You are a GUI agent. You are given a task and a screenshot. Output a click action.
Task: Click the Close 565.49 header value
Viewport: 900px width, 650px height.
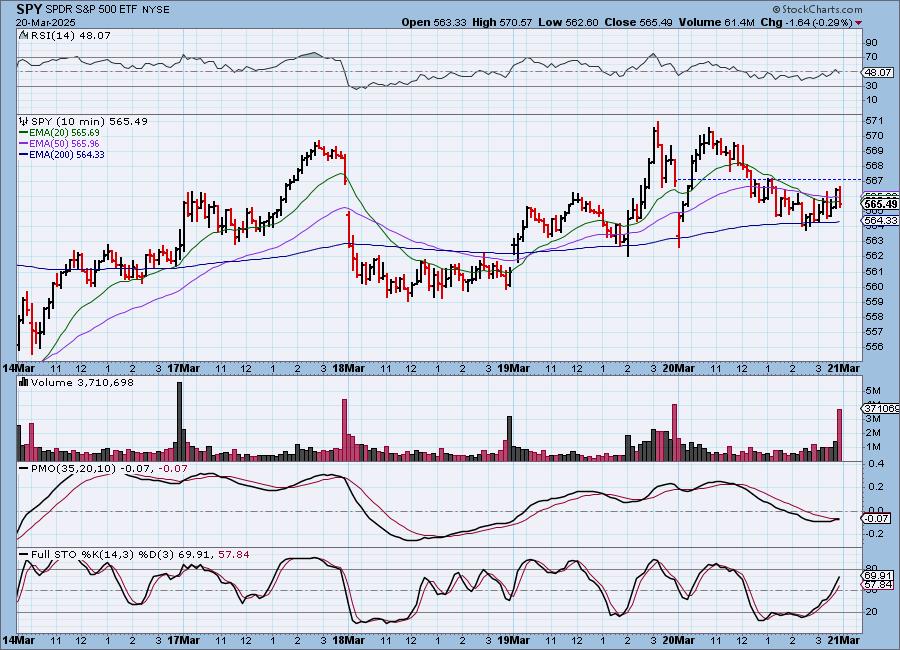point(639,22)
